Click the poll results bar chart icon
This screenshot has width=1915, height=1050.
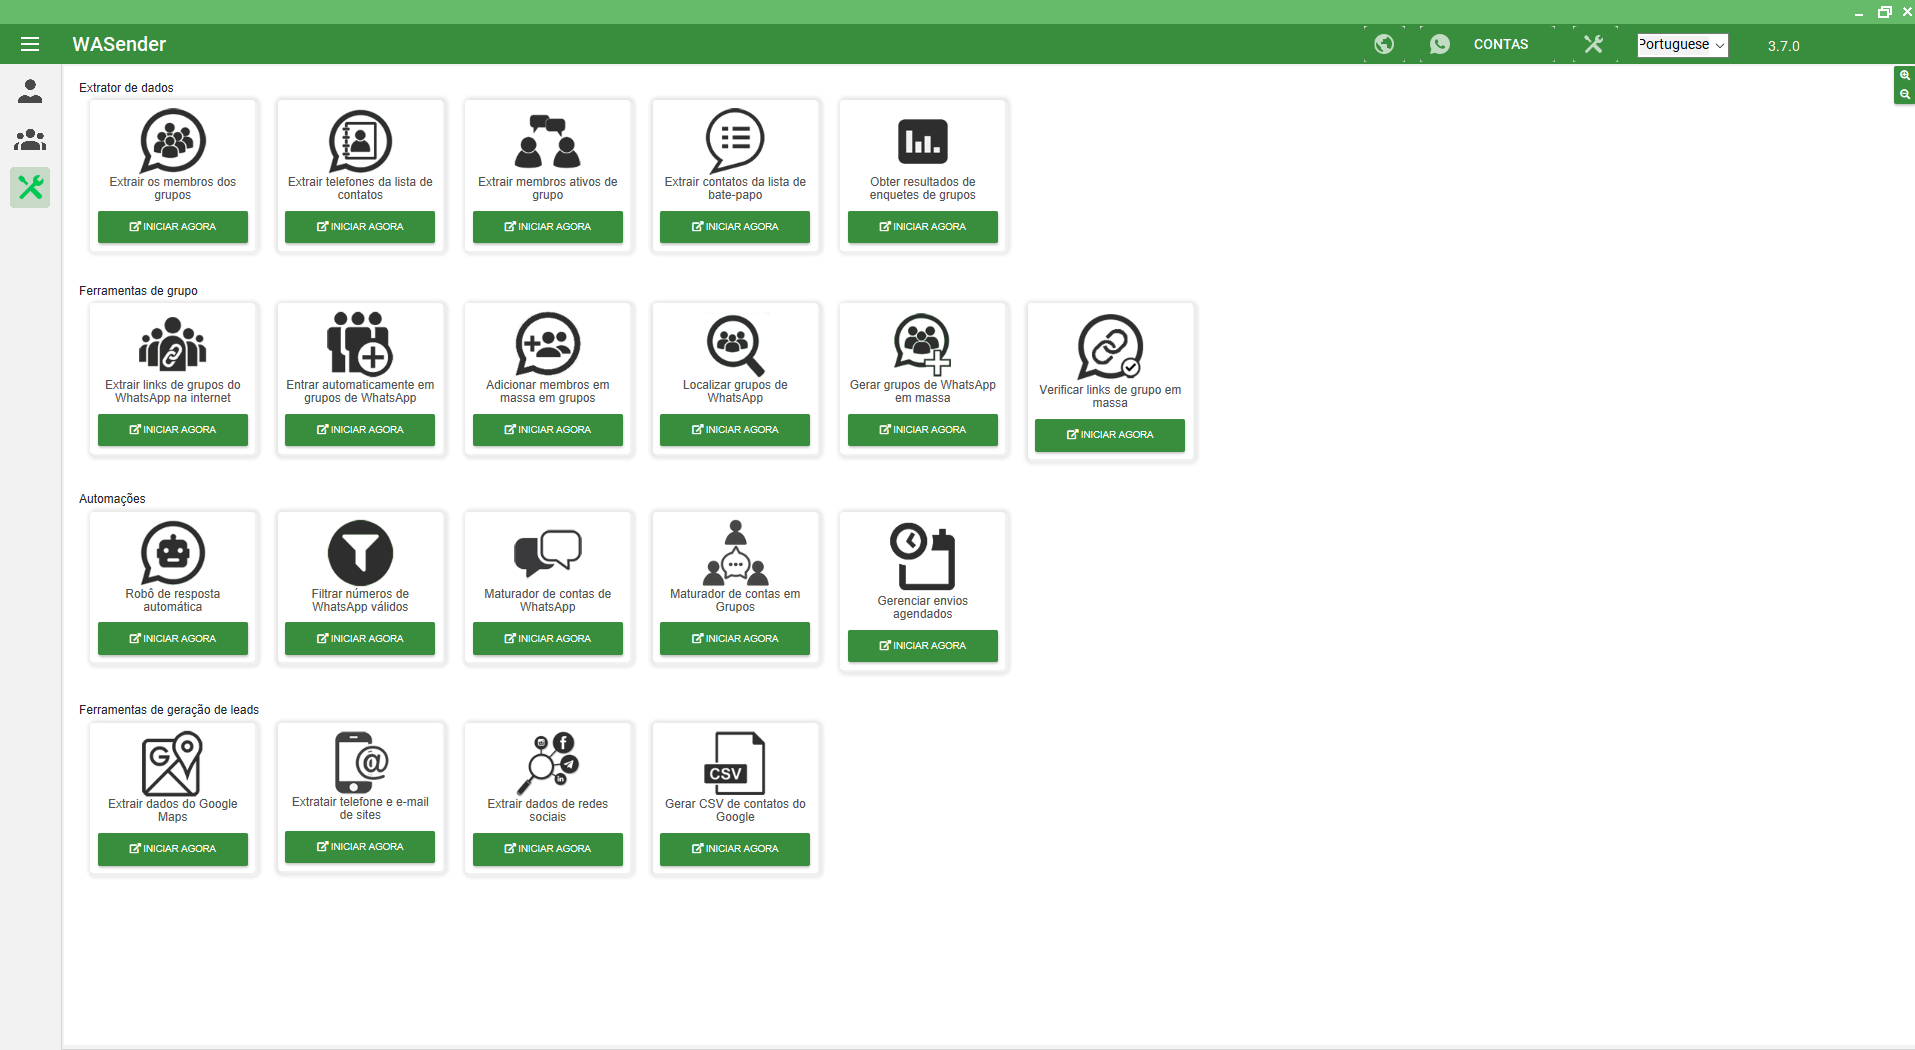922,141
